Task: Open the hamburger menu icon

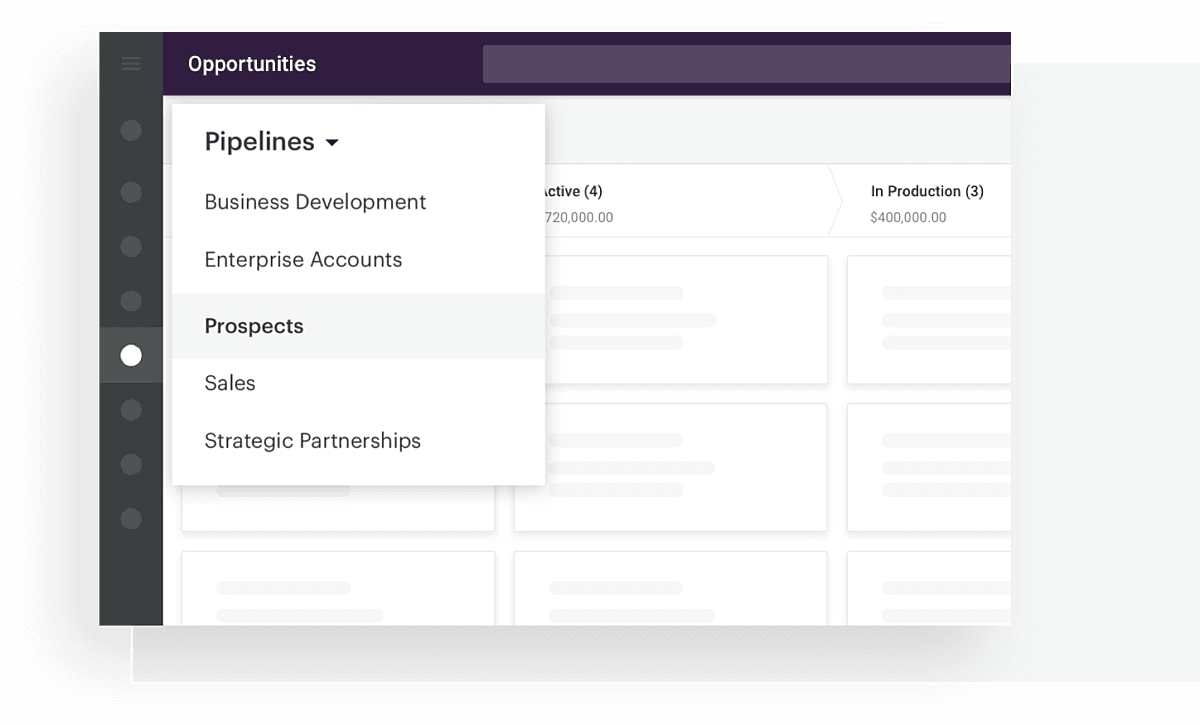Action: click(131, 64)
